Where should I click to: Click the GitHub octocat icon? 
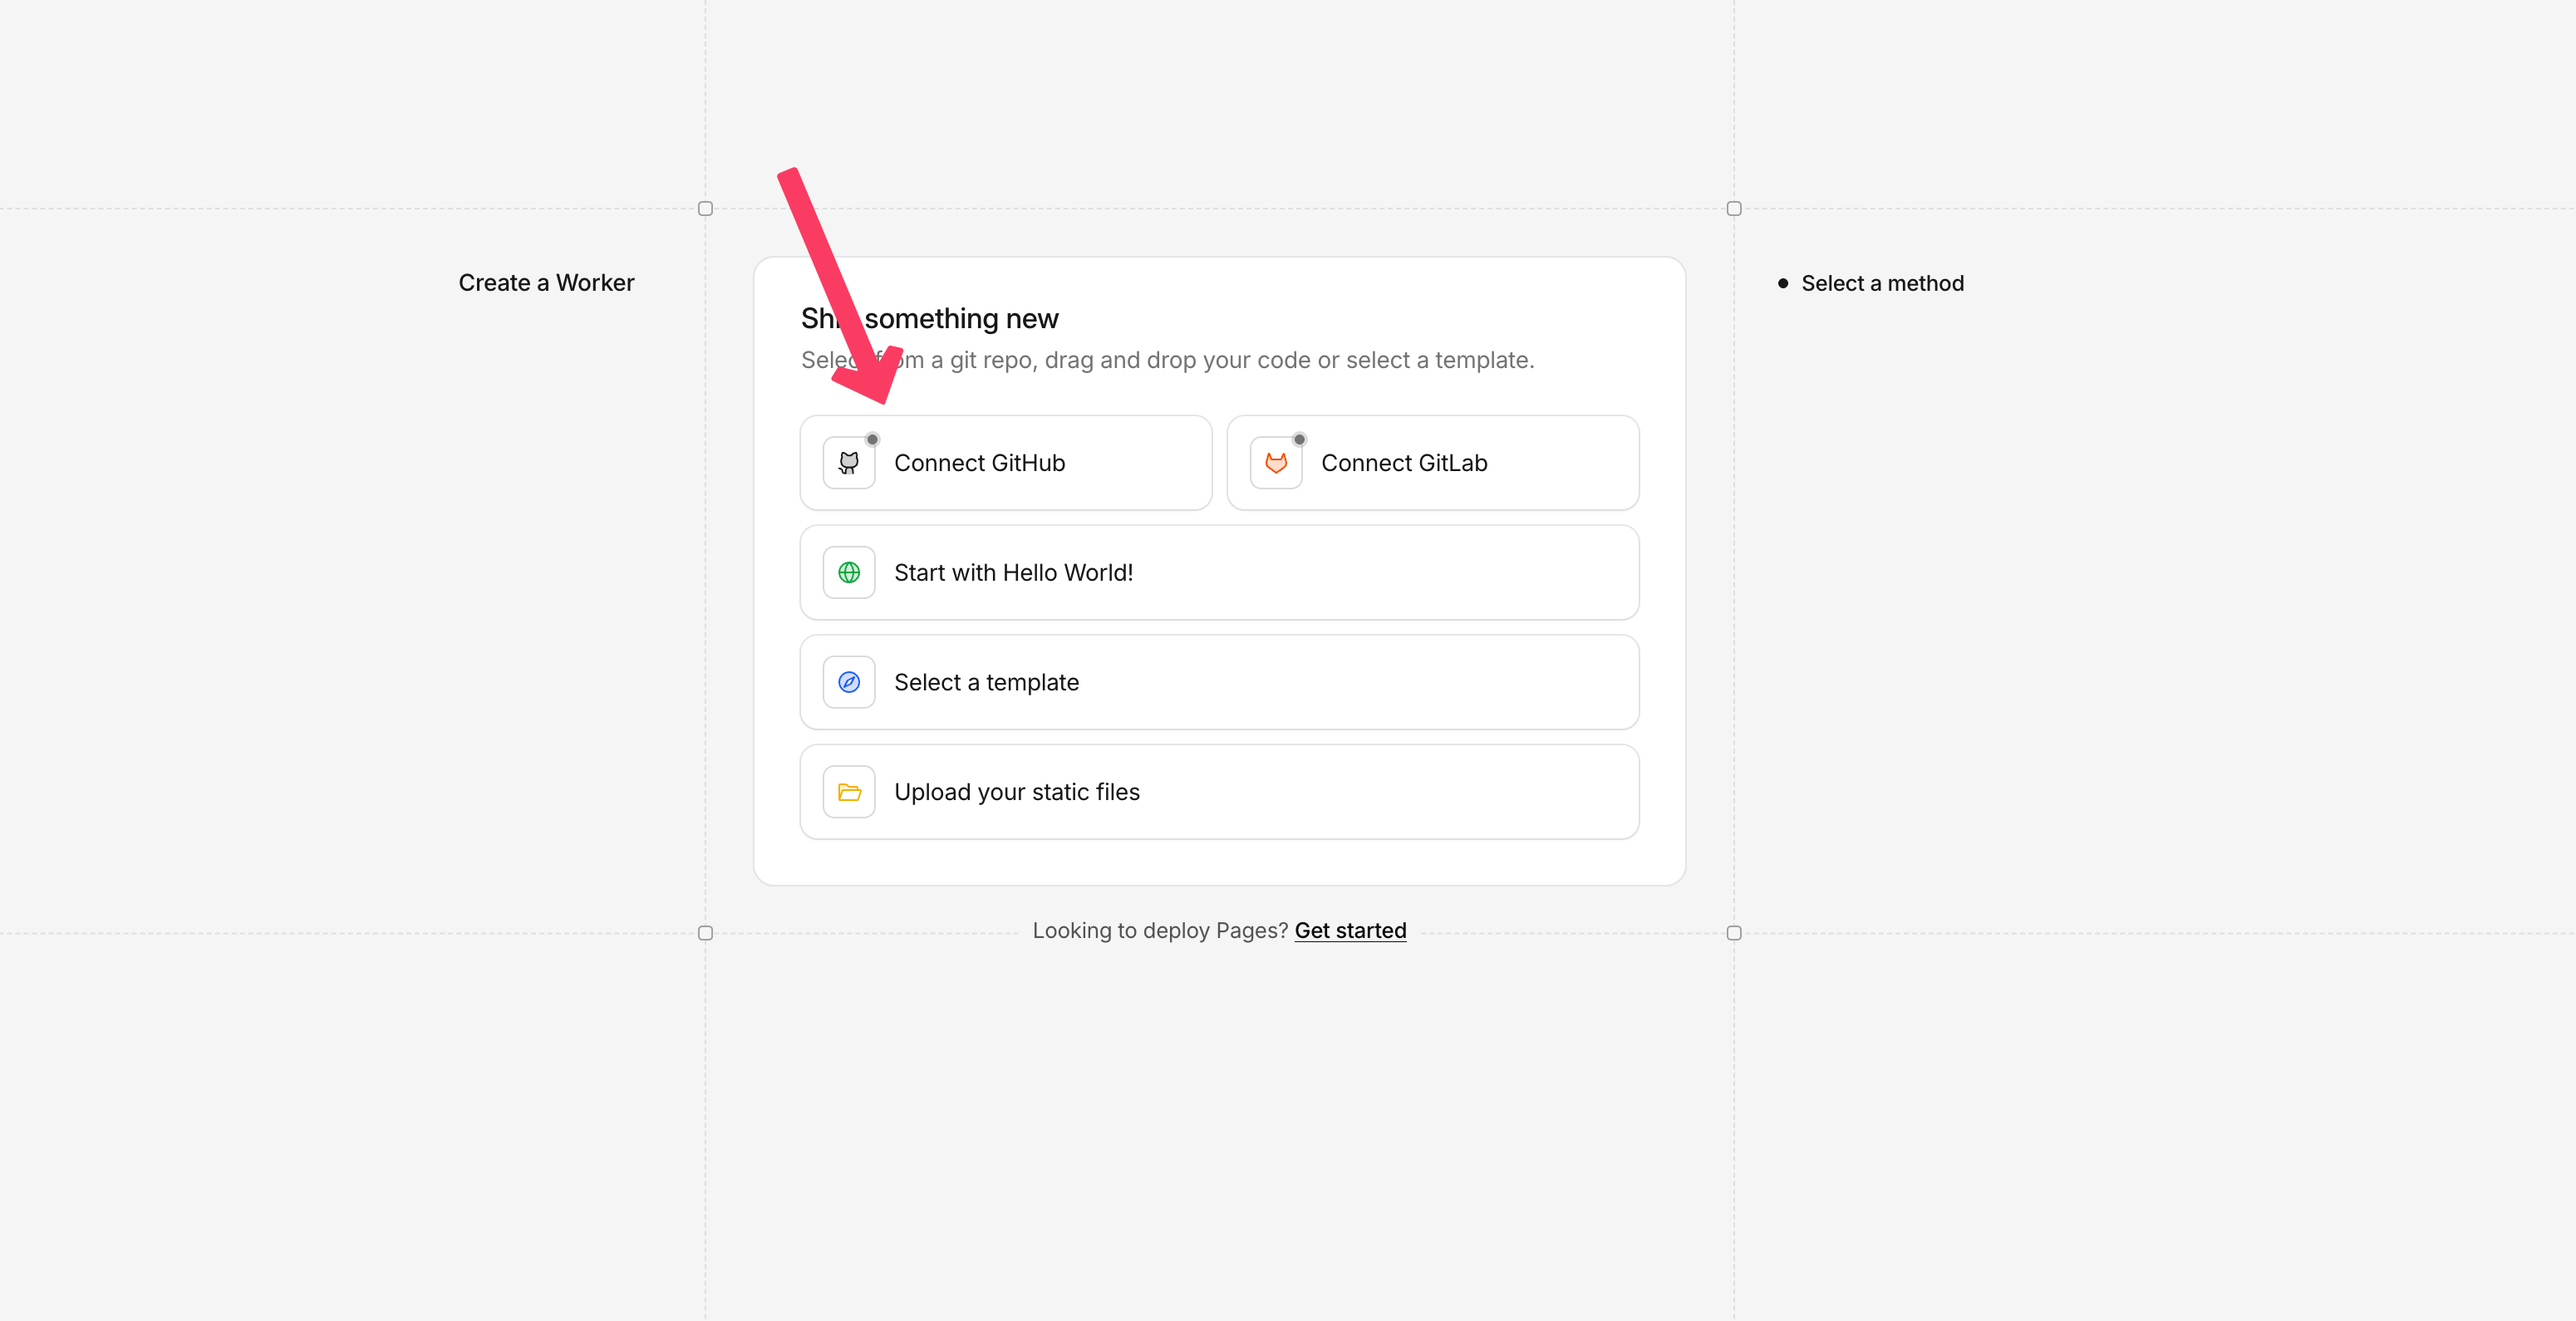[849, 463]
